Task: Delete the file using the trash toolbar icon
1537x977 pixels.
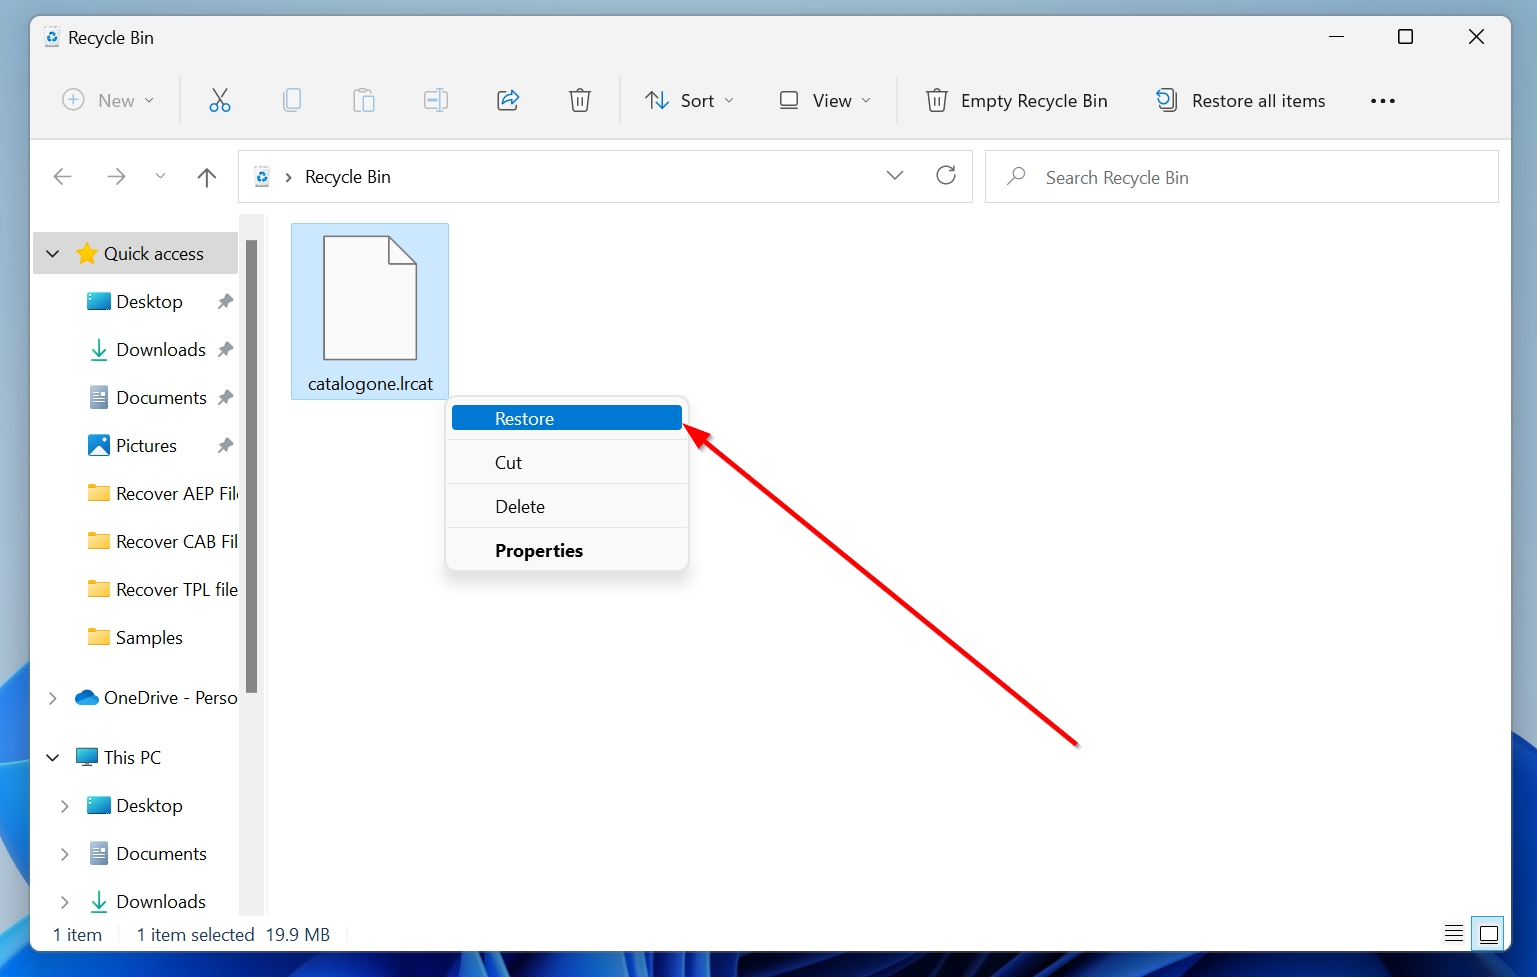Action: tap(580, 100)
